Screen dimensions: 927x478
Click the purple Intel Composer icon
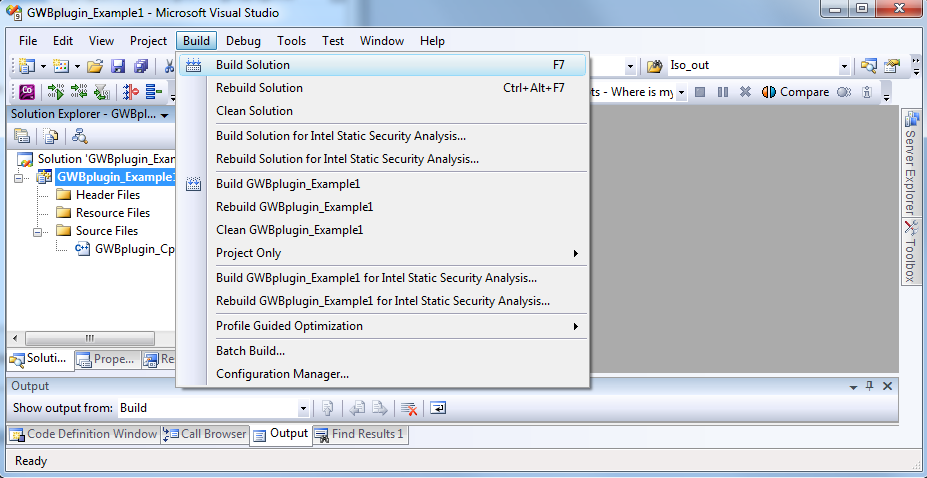click(27, 92)
